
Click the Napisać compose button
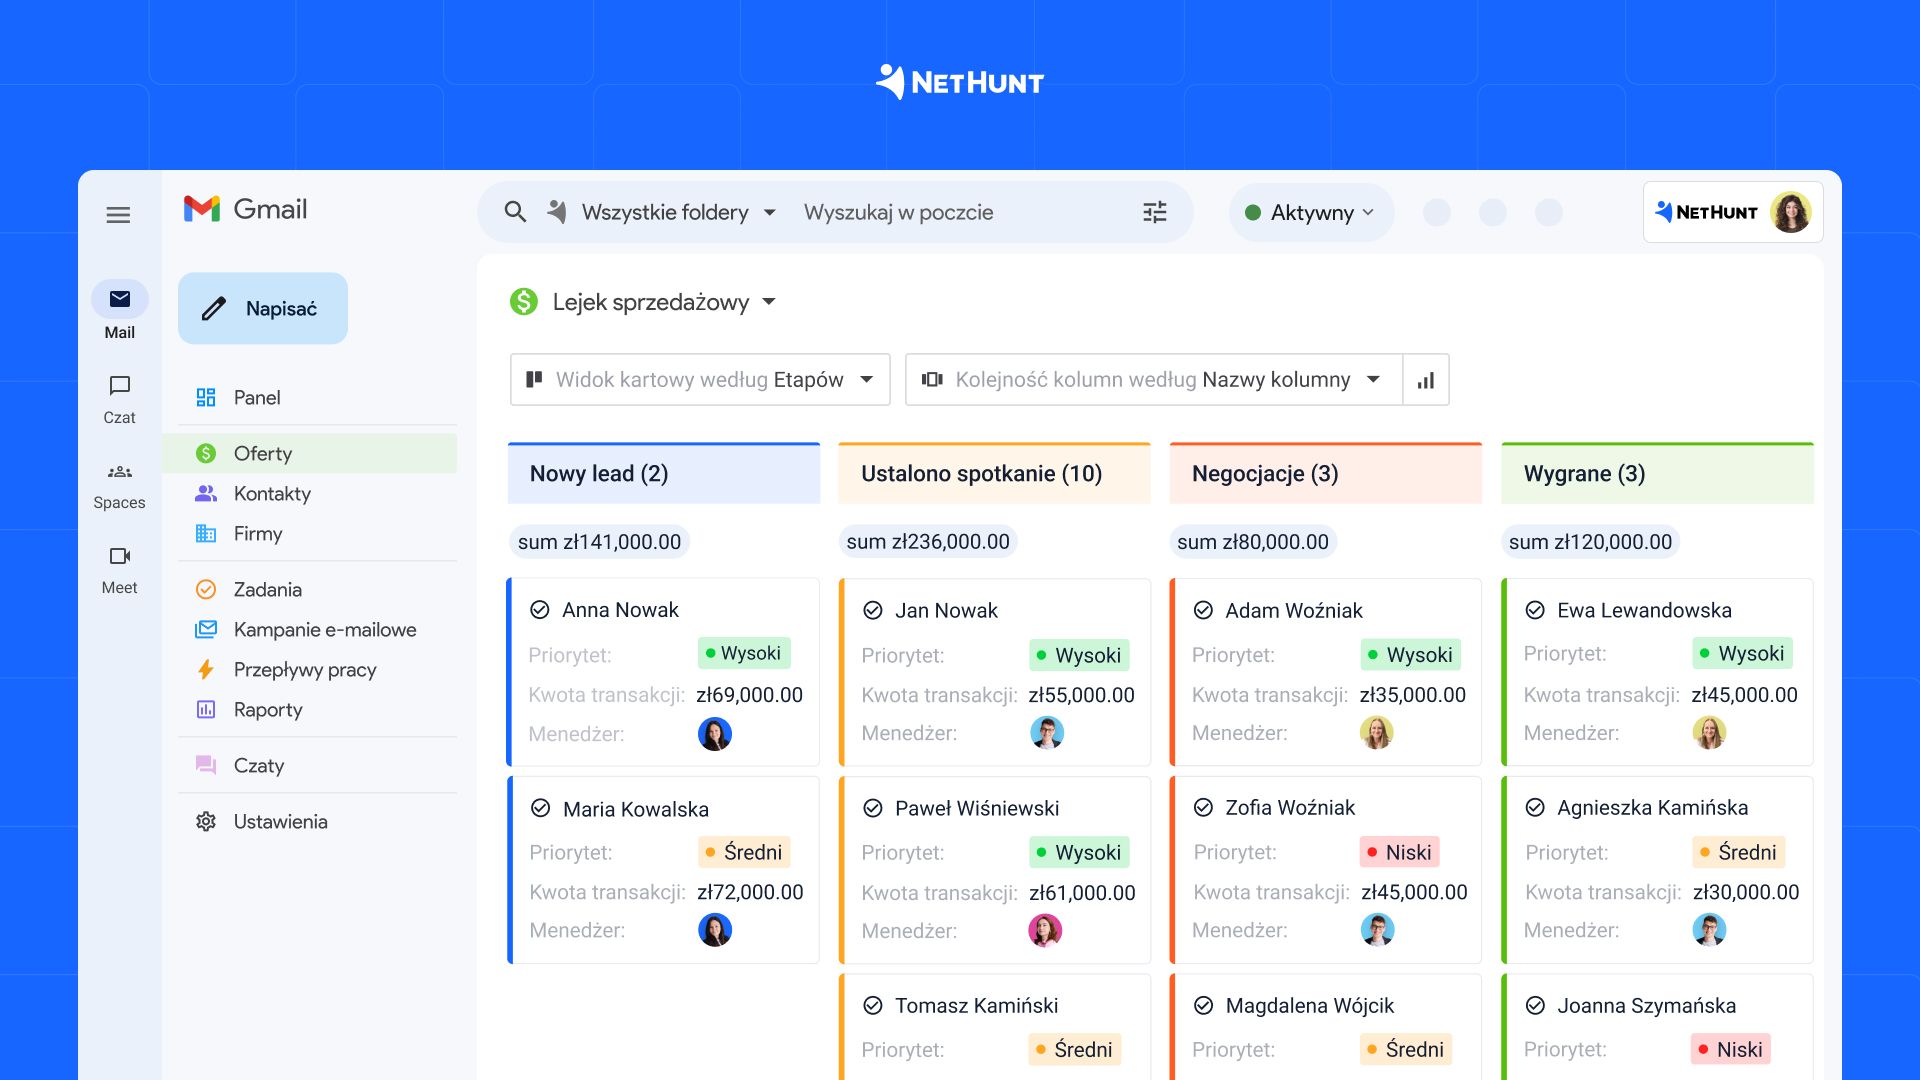(262, 307)
